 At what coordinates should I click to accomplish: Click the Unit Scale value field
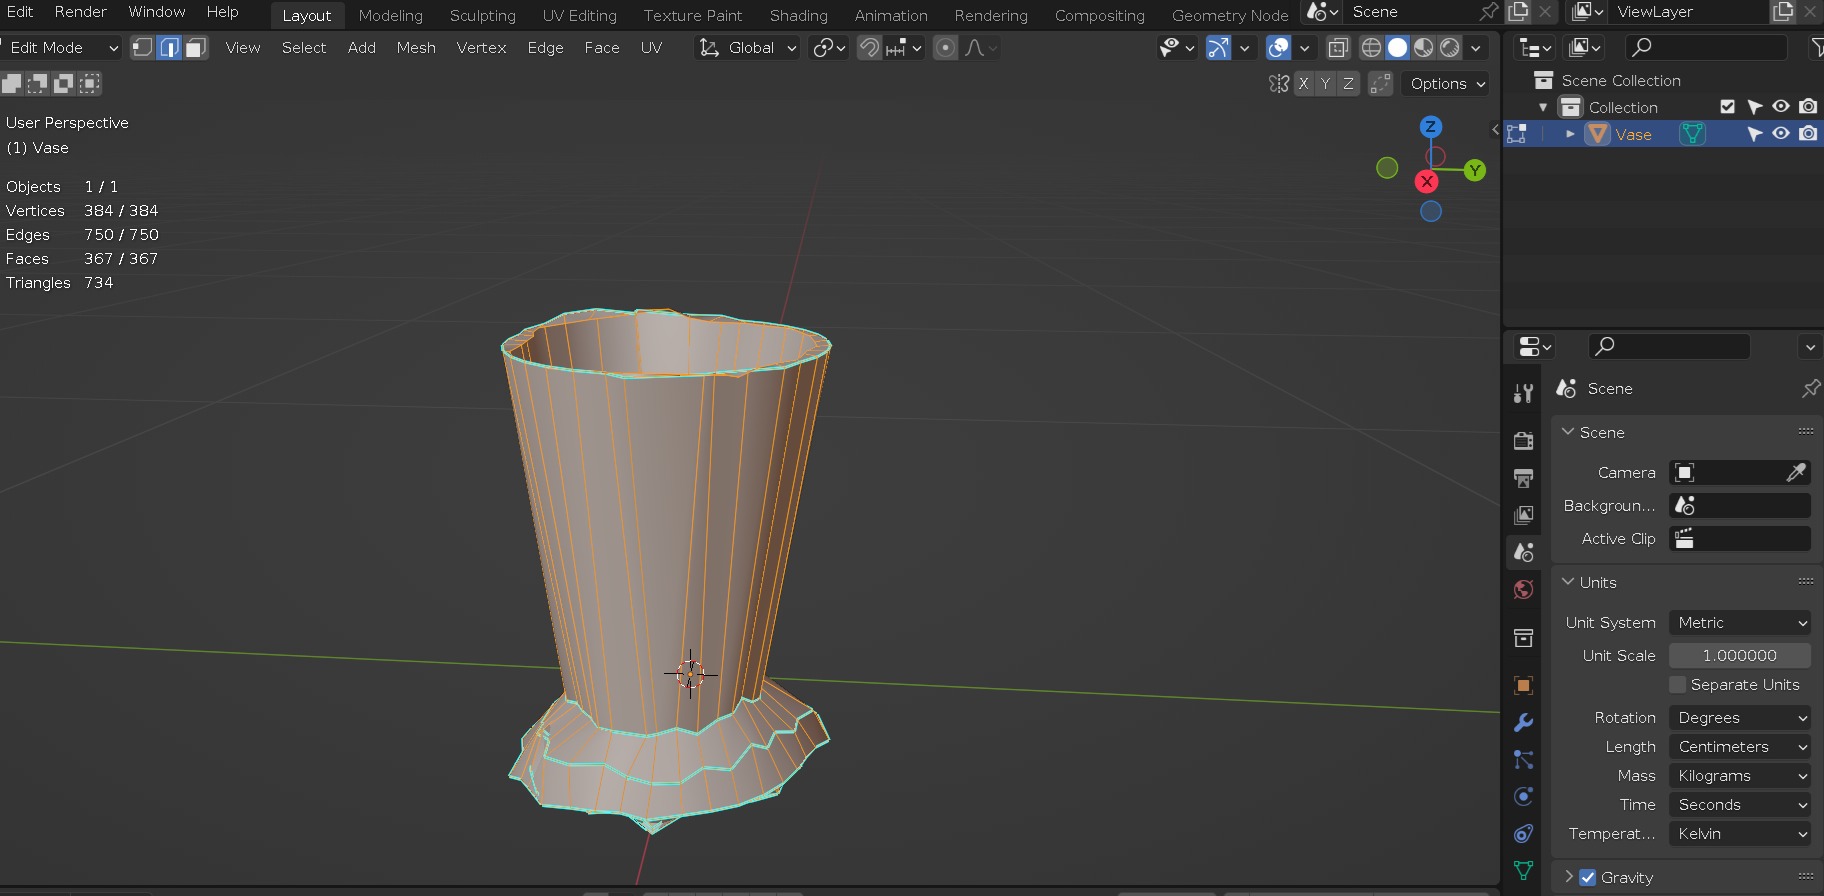1740,655
